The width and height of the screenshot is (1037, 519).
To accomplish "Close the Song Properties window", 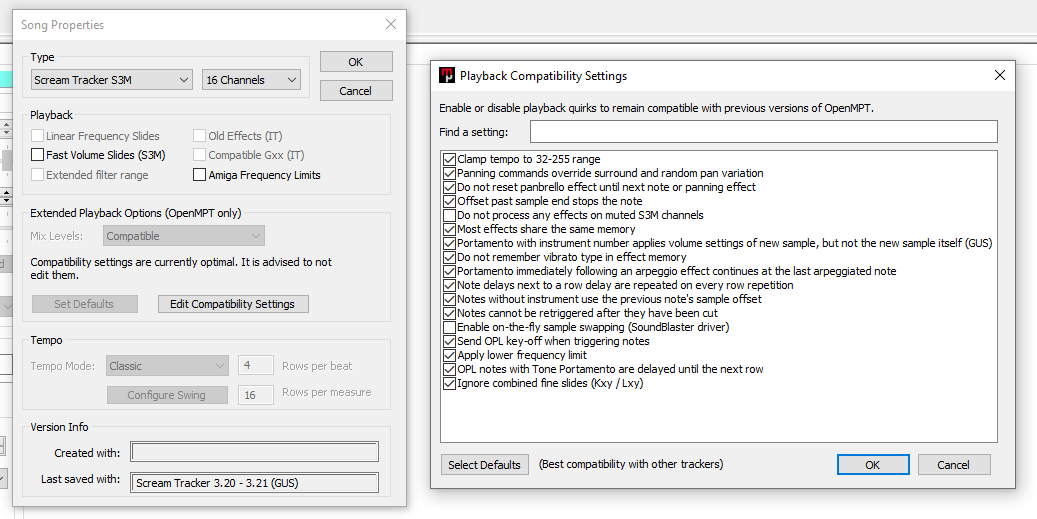I will (x=391, y=24).
